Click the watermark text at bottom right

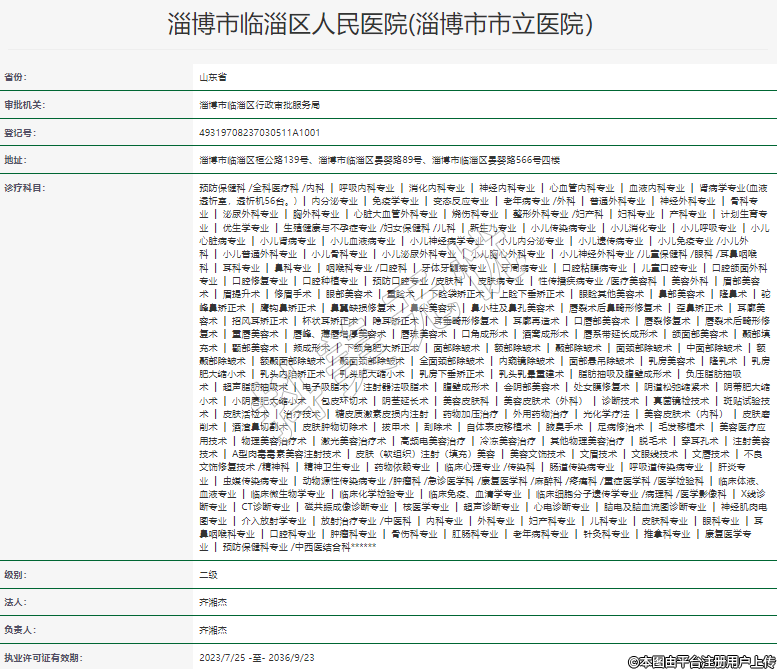[x=700, y=660]
